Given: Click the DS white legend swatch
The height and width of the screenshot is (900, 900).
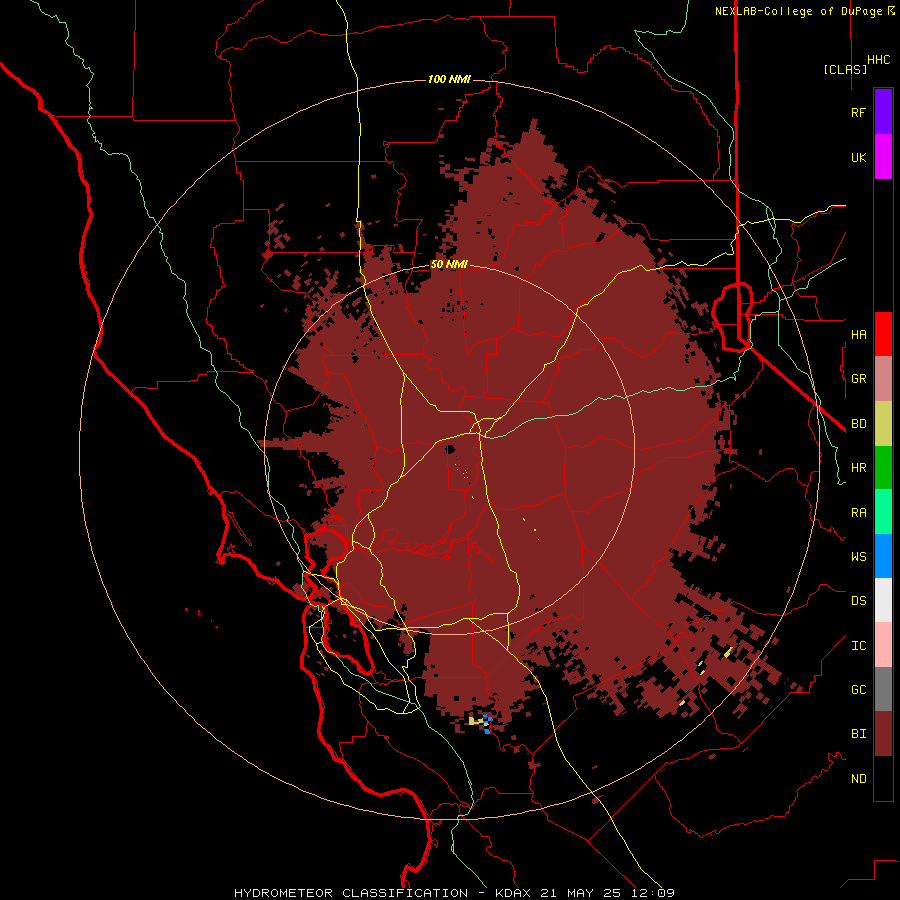Looking at the screenshot, I should point(883,600).
